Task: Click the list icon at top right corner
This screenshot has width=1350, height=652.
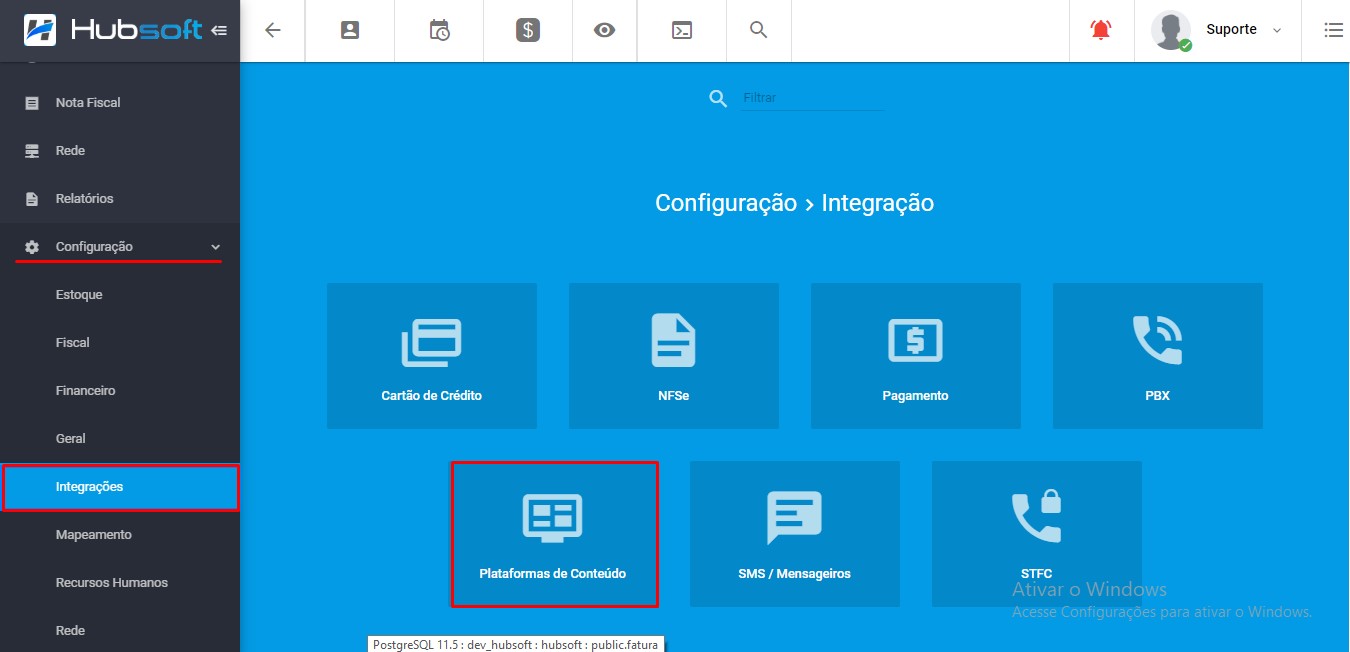Action: [1335, 30]
